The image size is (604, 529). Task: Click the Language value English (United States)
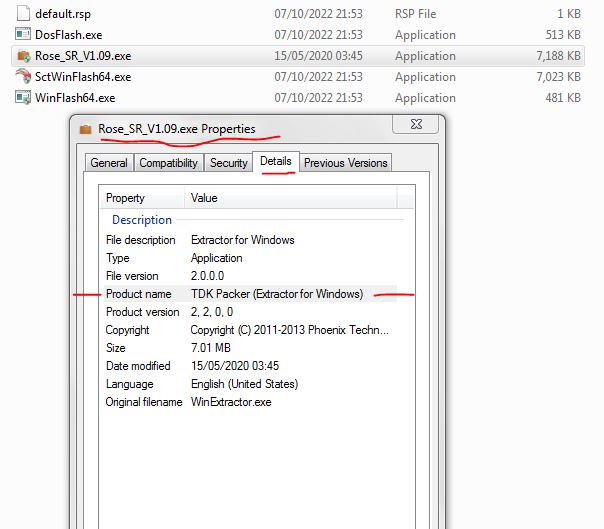pyautogui.click(x=245, y=384)
